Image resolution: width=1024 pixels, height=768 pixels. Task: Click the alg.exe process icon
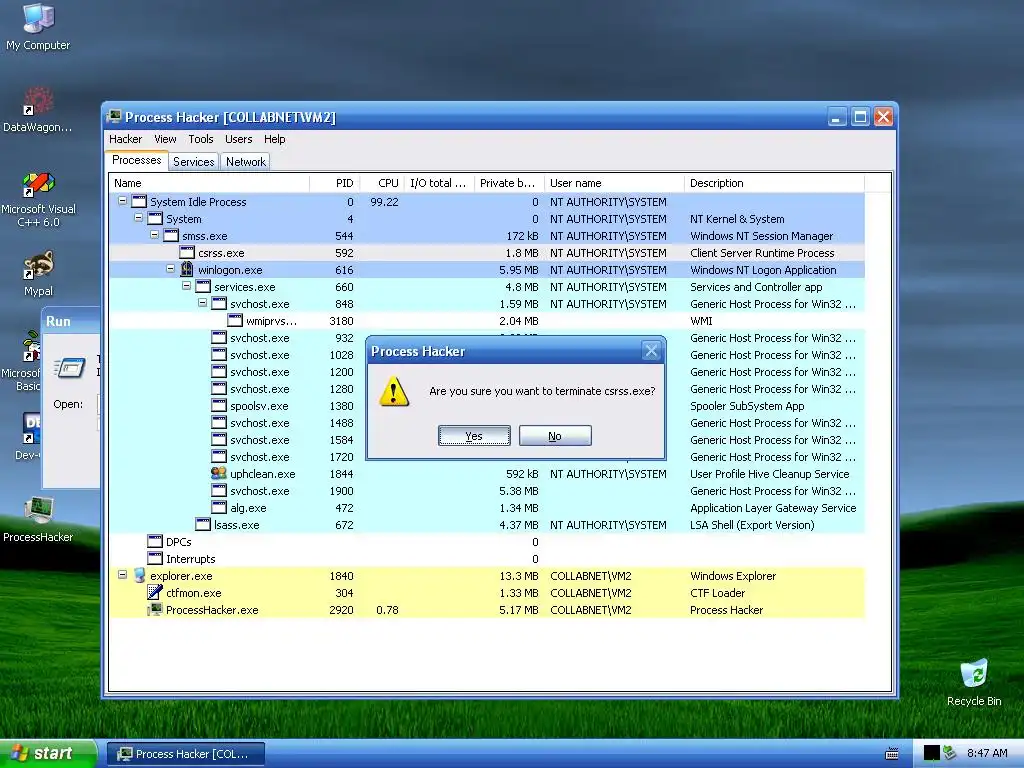tap(219, 507)
